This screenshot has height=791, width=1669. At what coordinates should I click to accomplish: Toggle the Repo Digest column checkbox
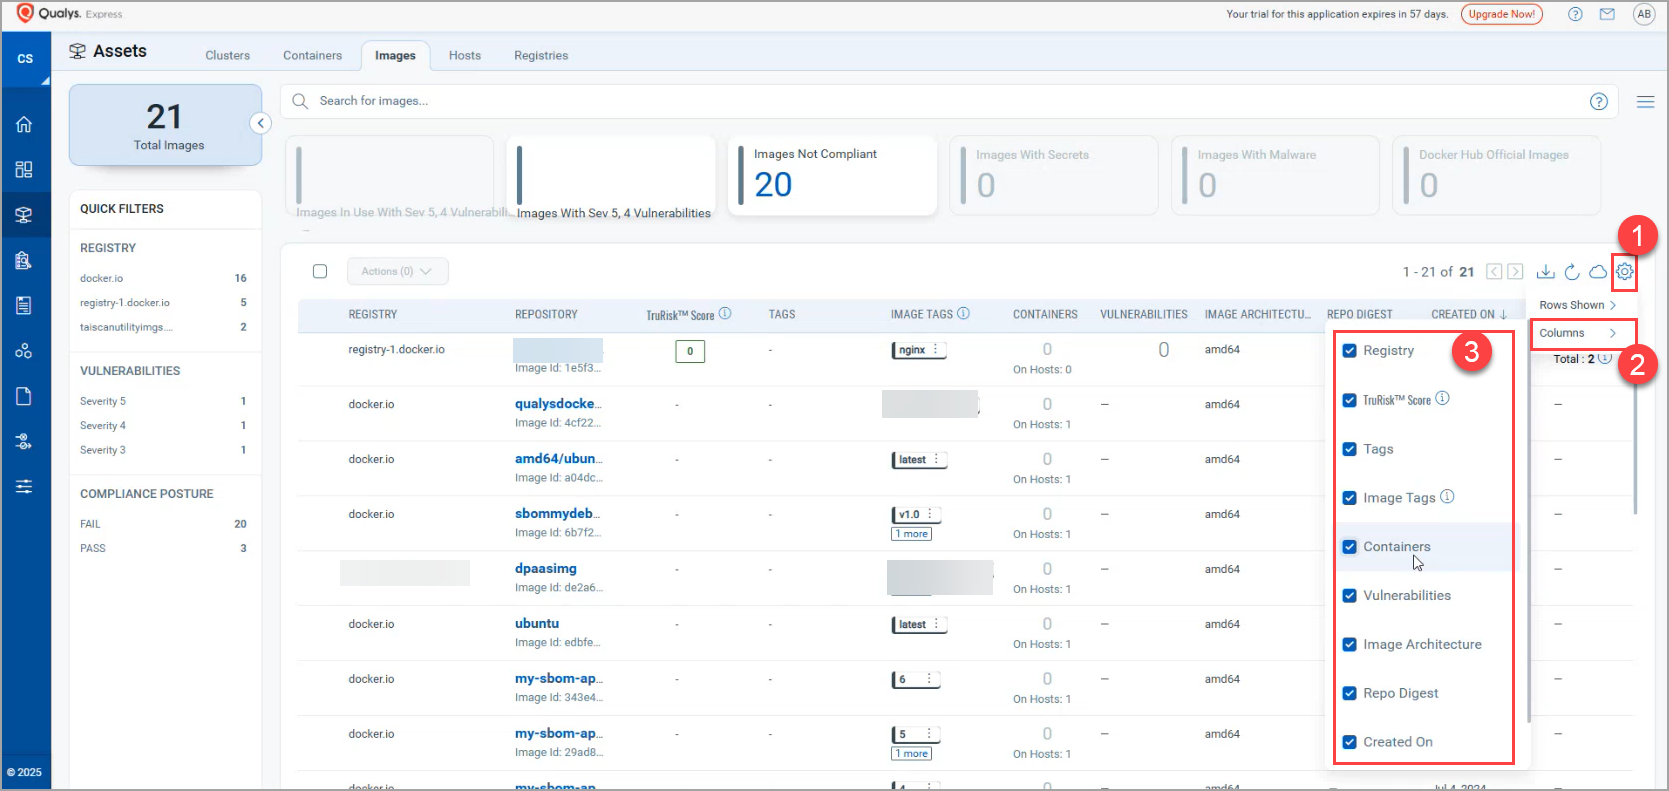1349,693
